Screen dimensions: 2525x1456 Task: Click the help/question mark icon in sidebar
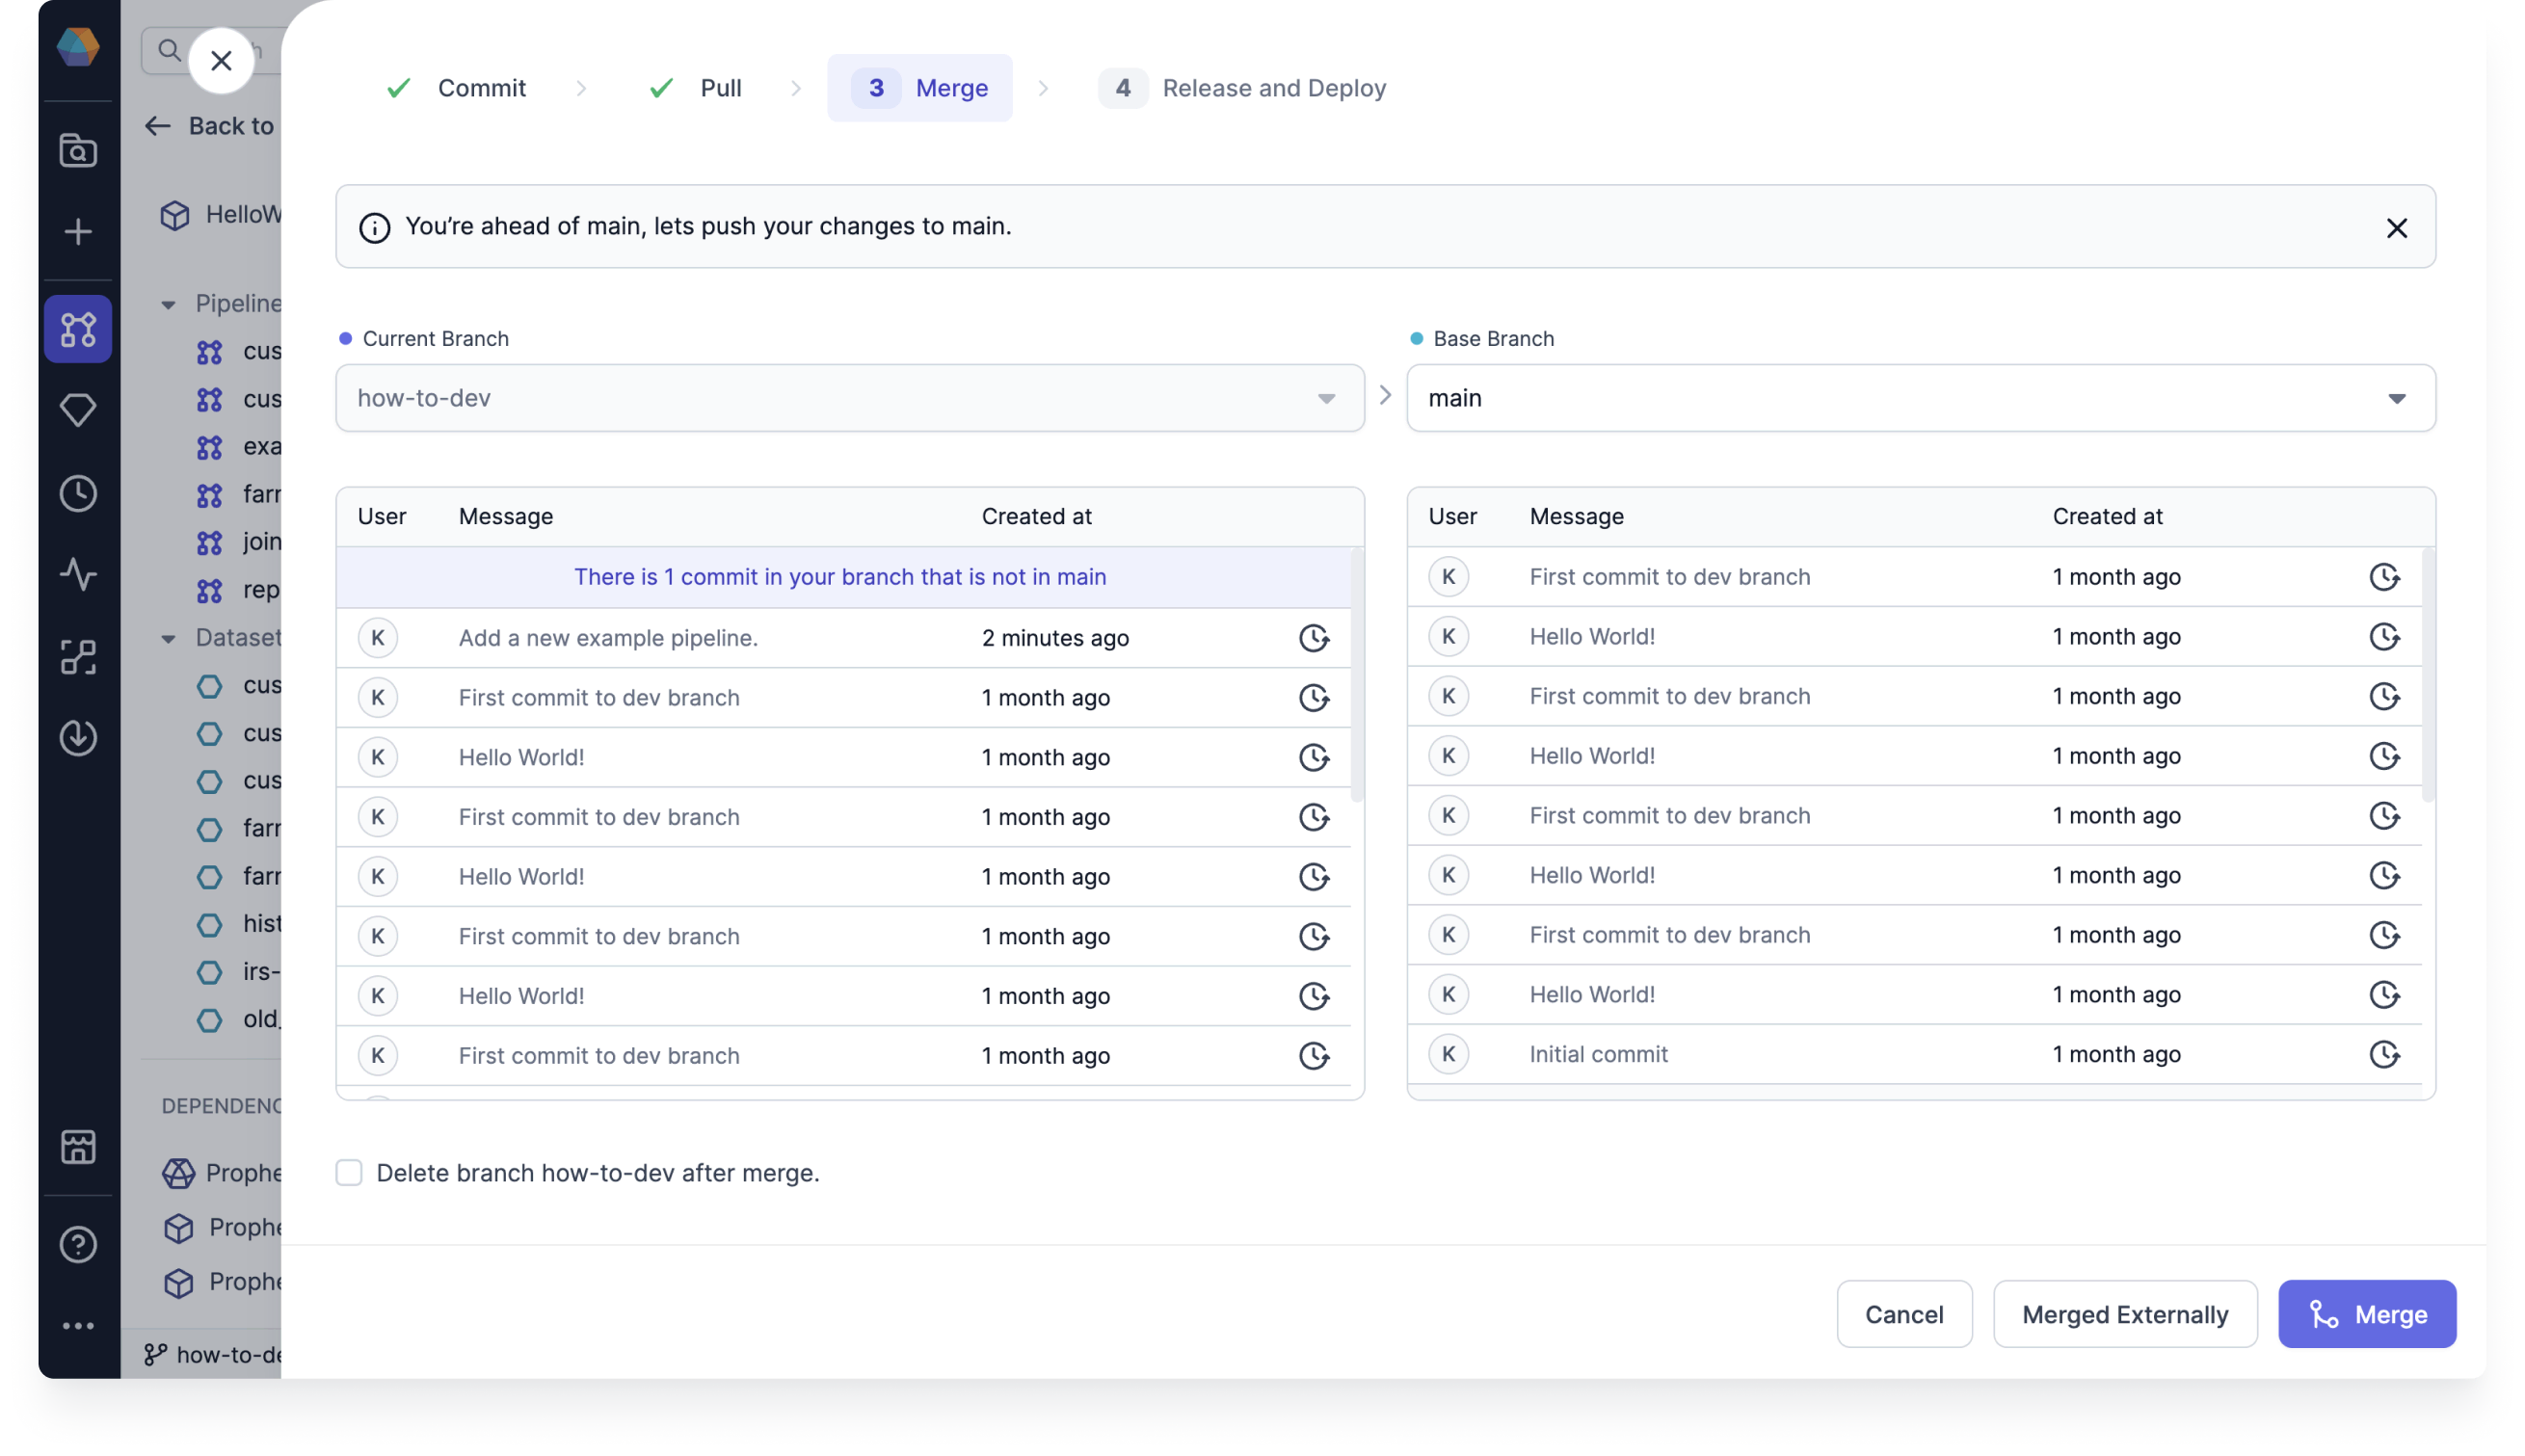(x=78, y=1245)
